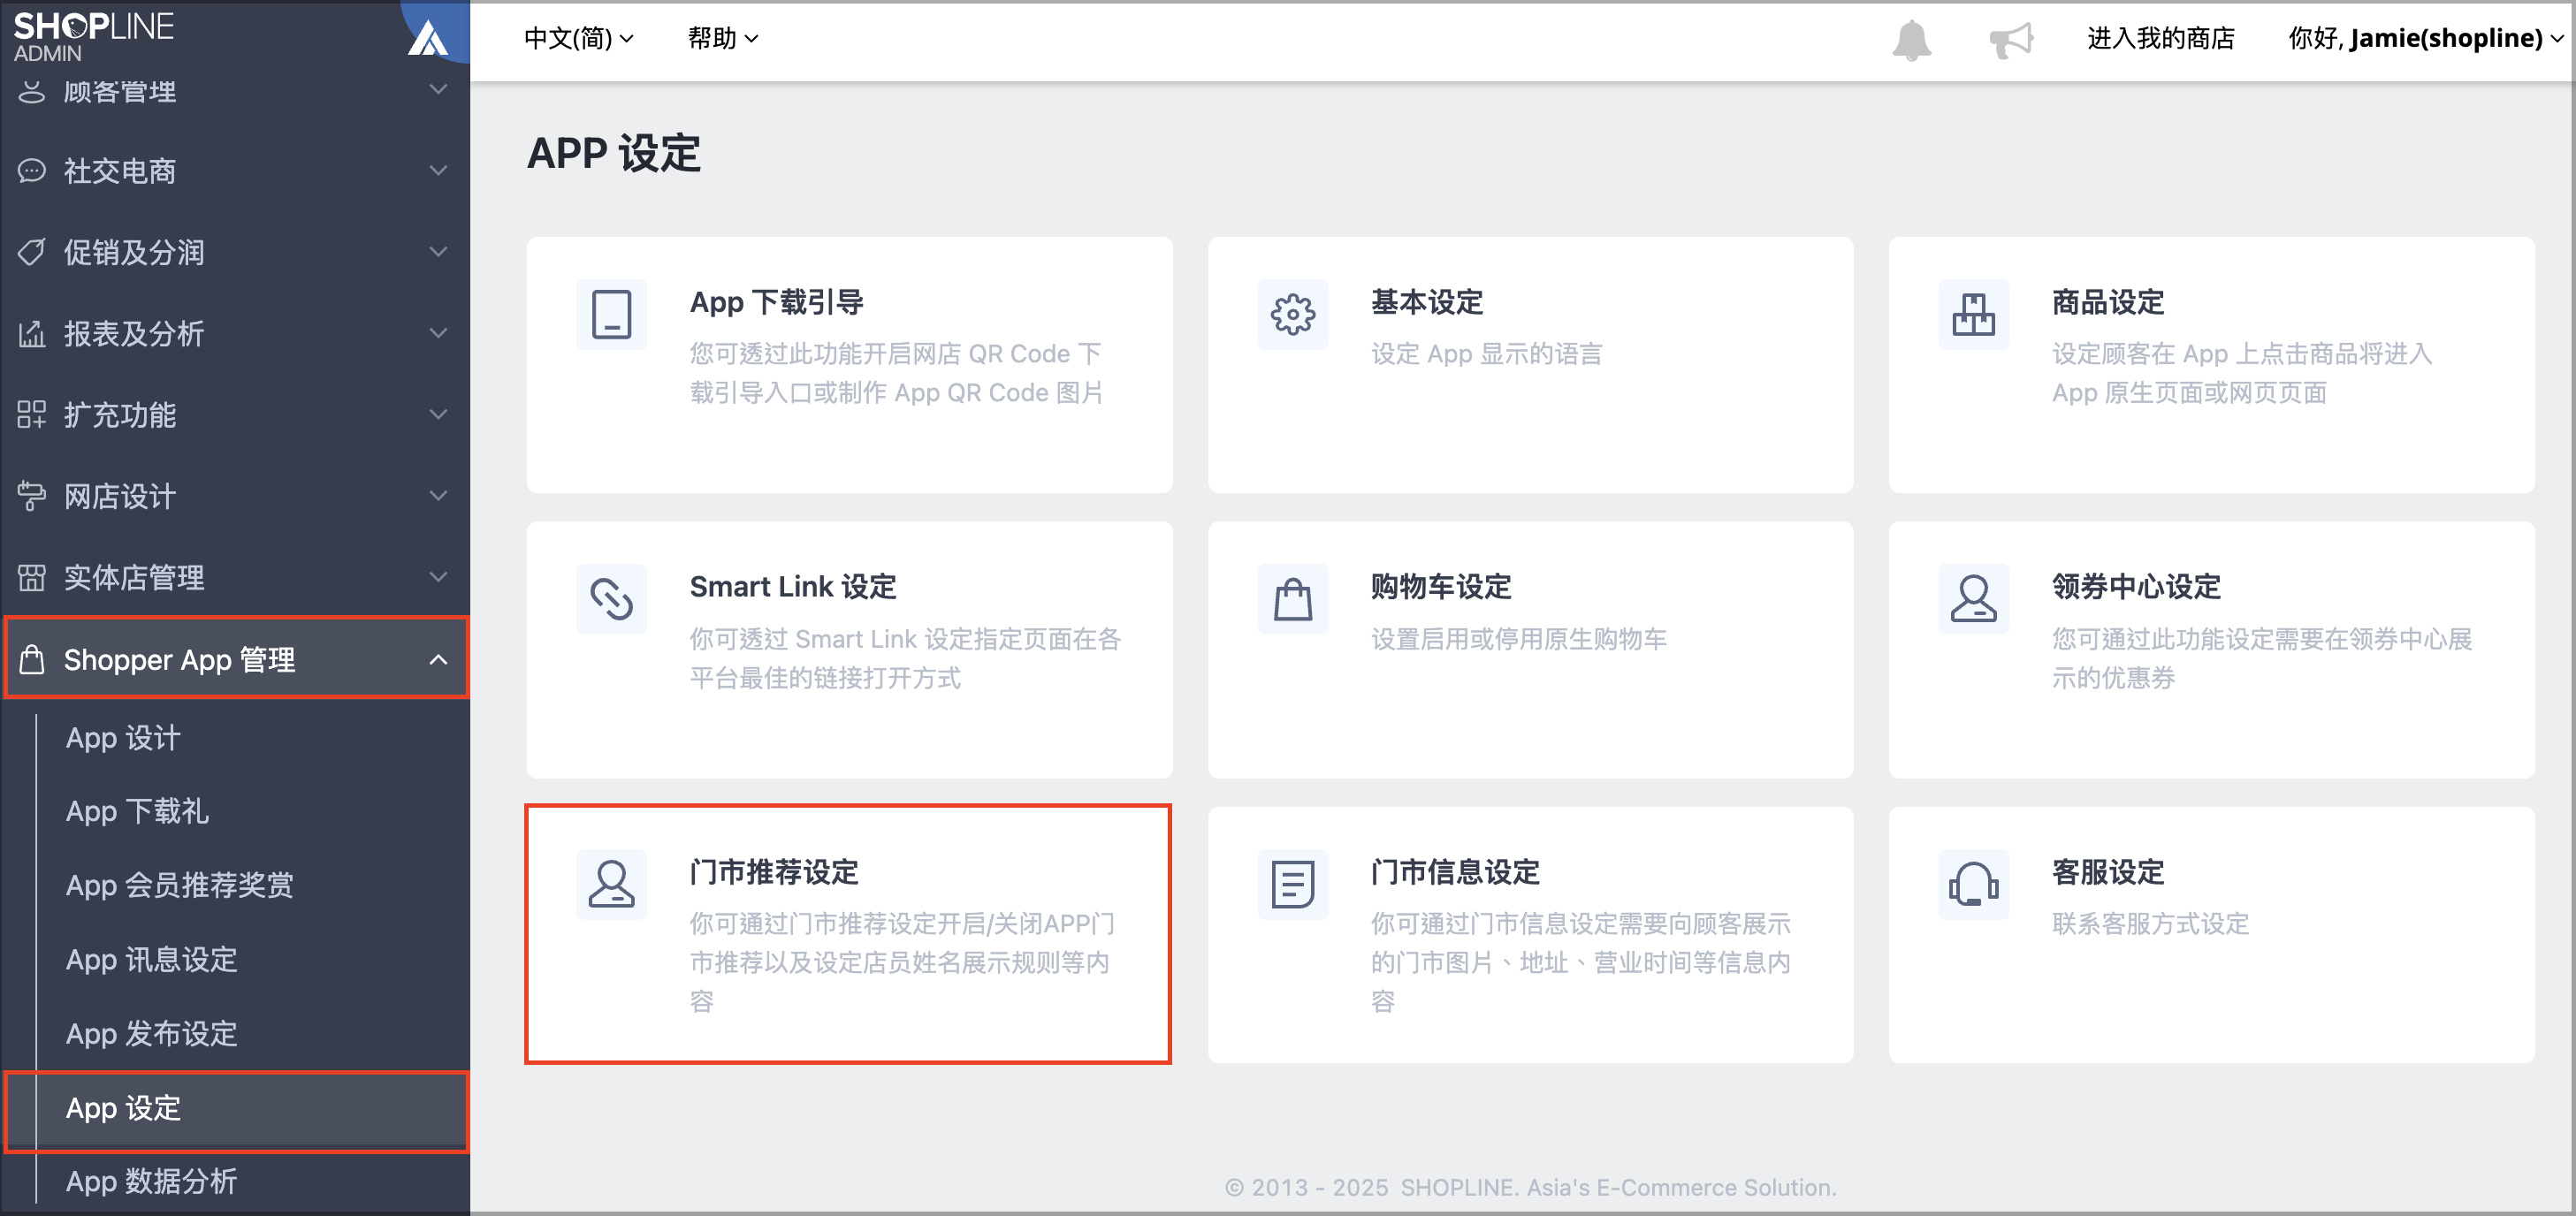Click the 设定 App 显示的语言 description text
The width and height of the screenshot is (2576, 1216).
(1486, 354)
